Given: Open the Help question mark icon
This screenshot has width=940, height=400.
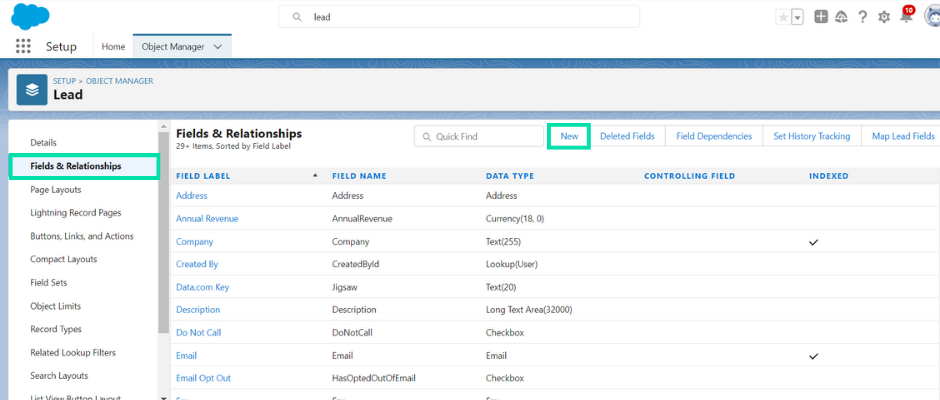Looking at the screenshot, I should coord(862,17).
